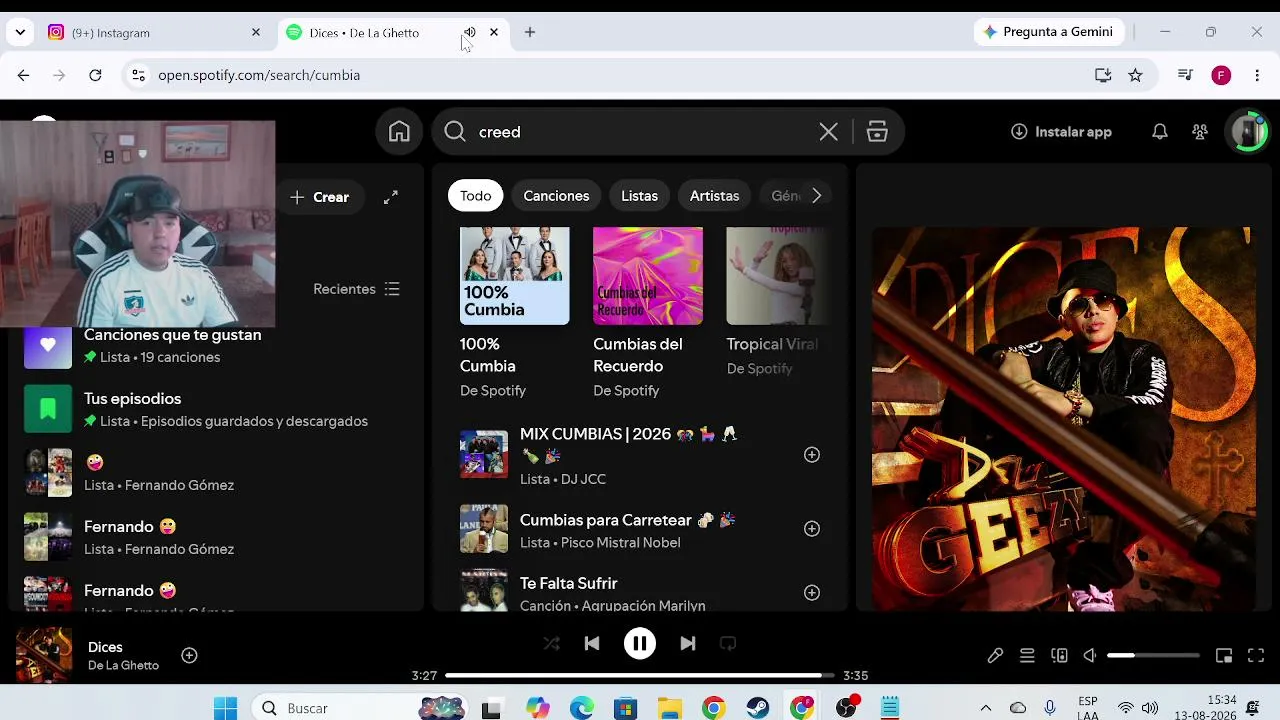Skip to the next track
The image size is (1280, 720).
(x=688, y=644)
